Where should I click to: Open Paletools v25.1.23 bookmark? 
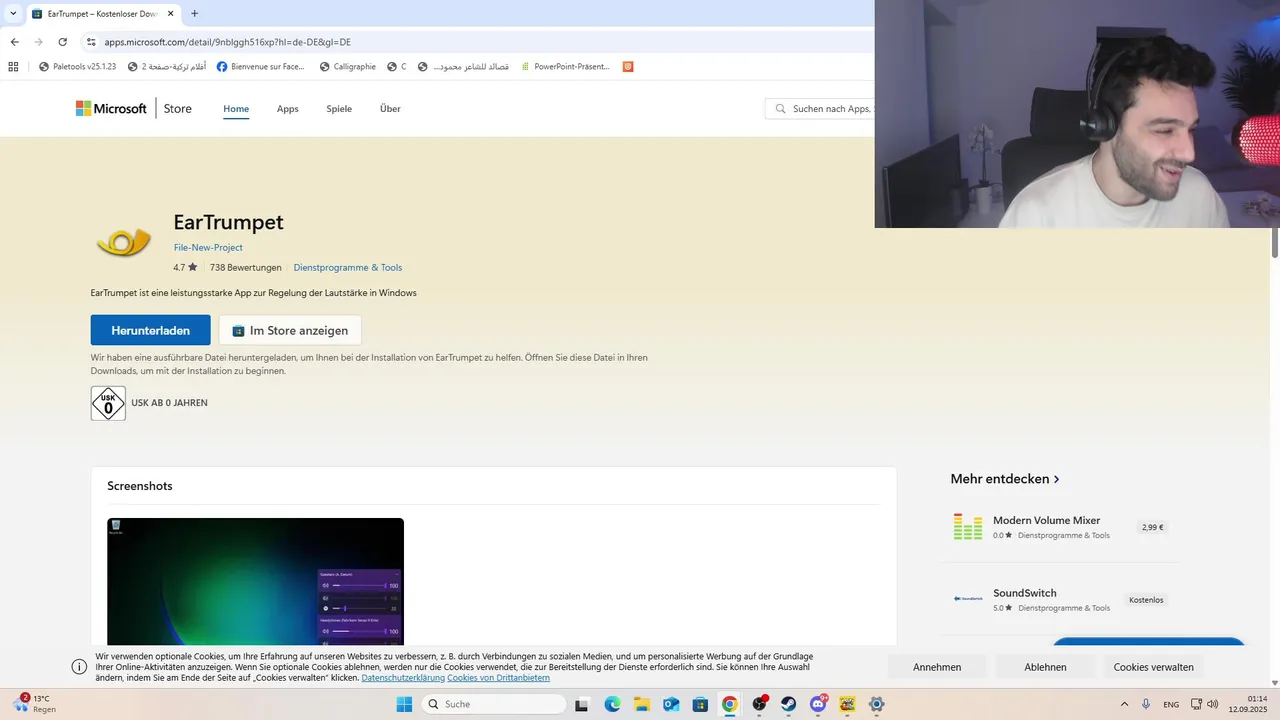pos(77,67)
